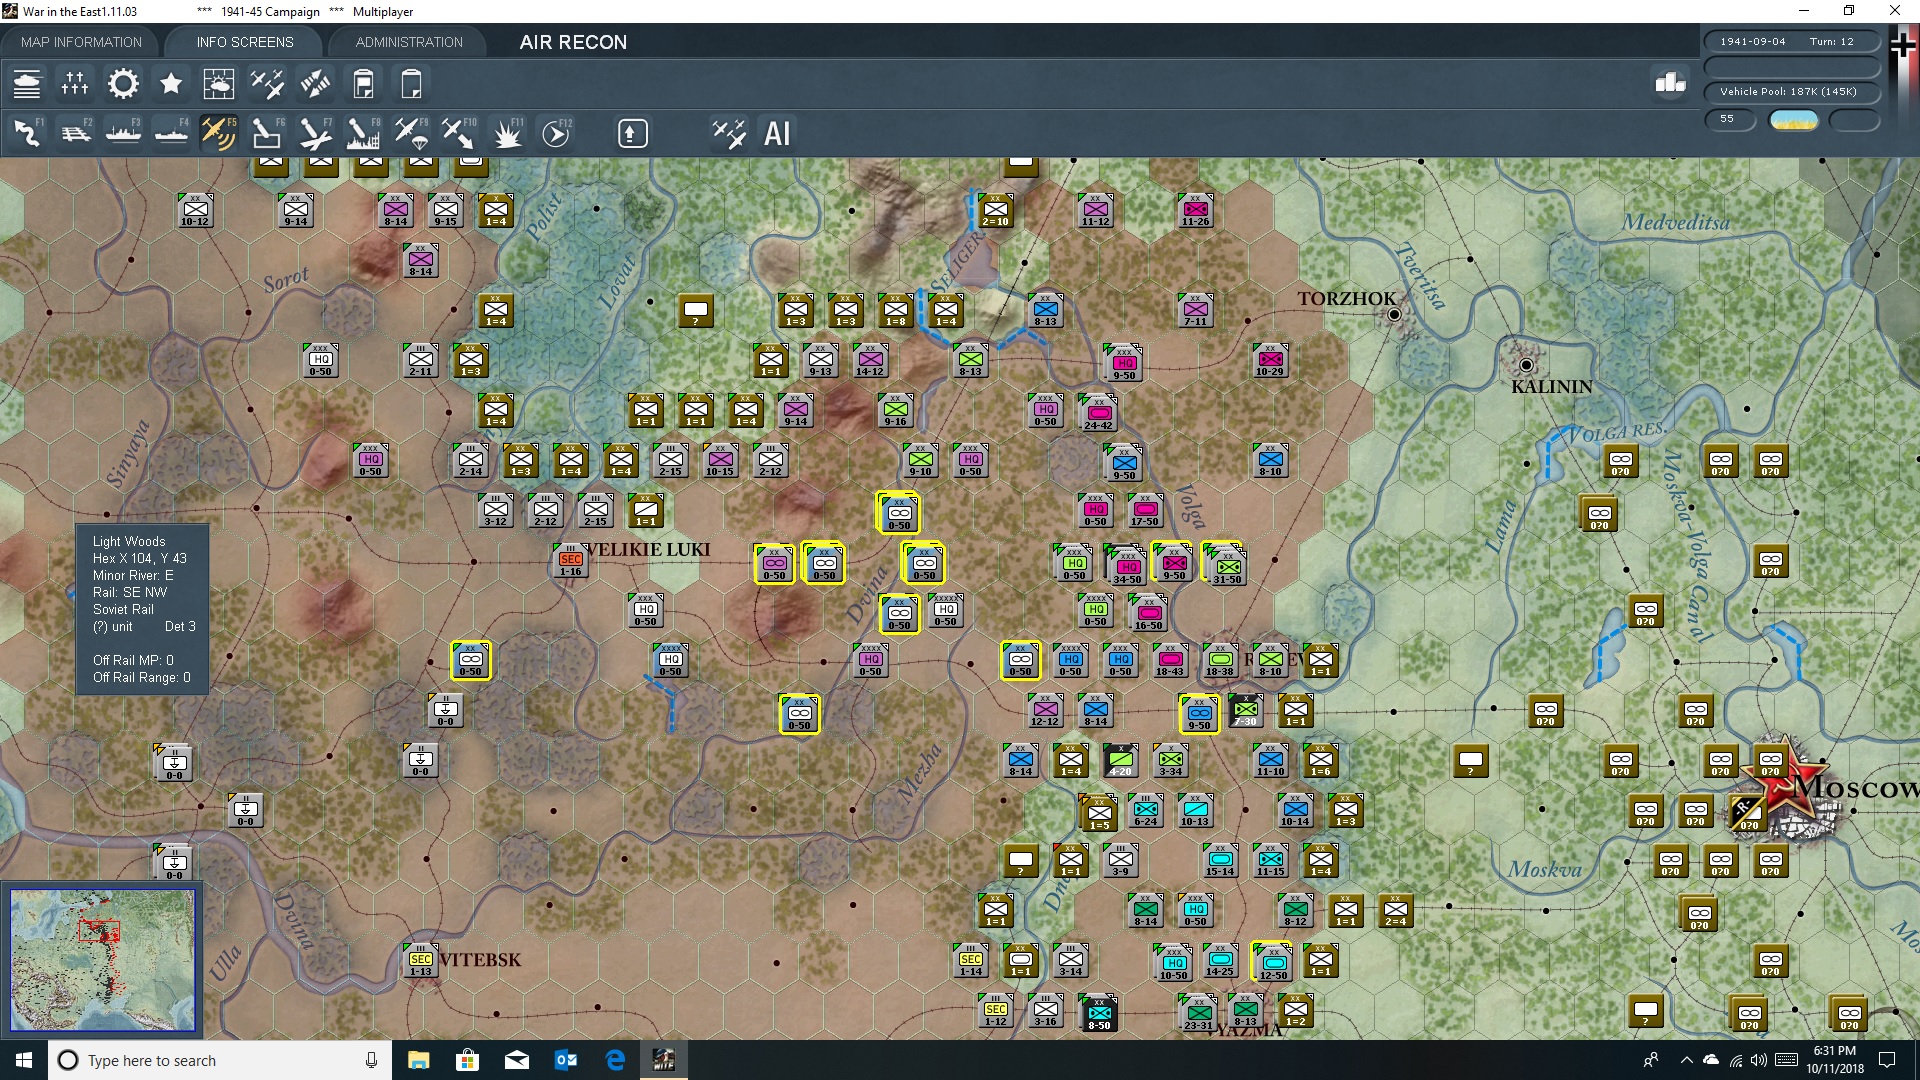Click the Torzhok city marker
Image resolution: width=1920 pixels, height=1080 pixels.
1394,314
